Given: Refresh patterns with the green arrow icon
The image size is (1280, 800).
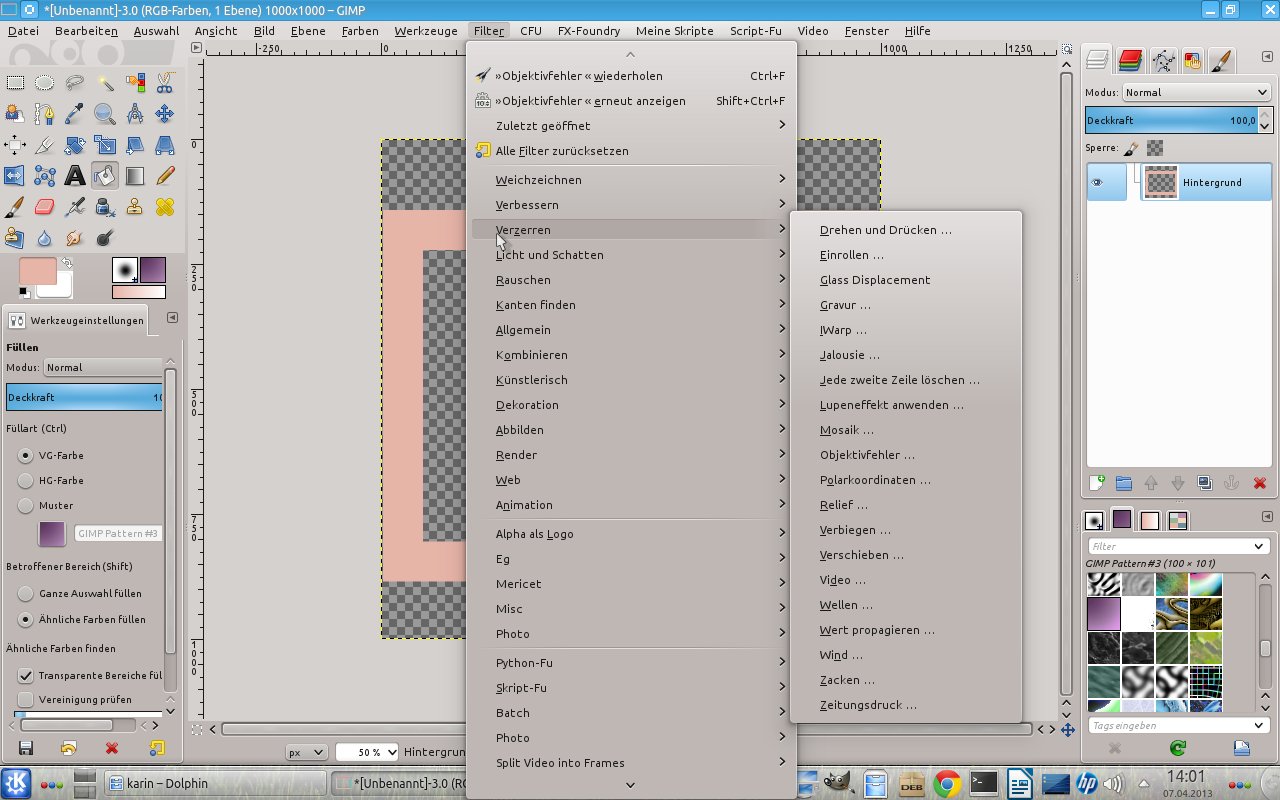Looking at the screenshot, I should click(x=1178, y=748).
